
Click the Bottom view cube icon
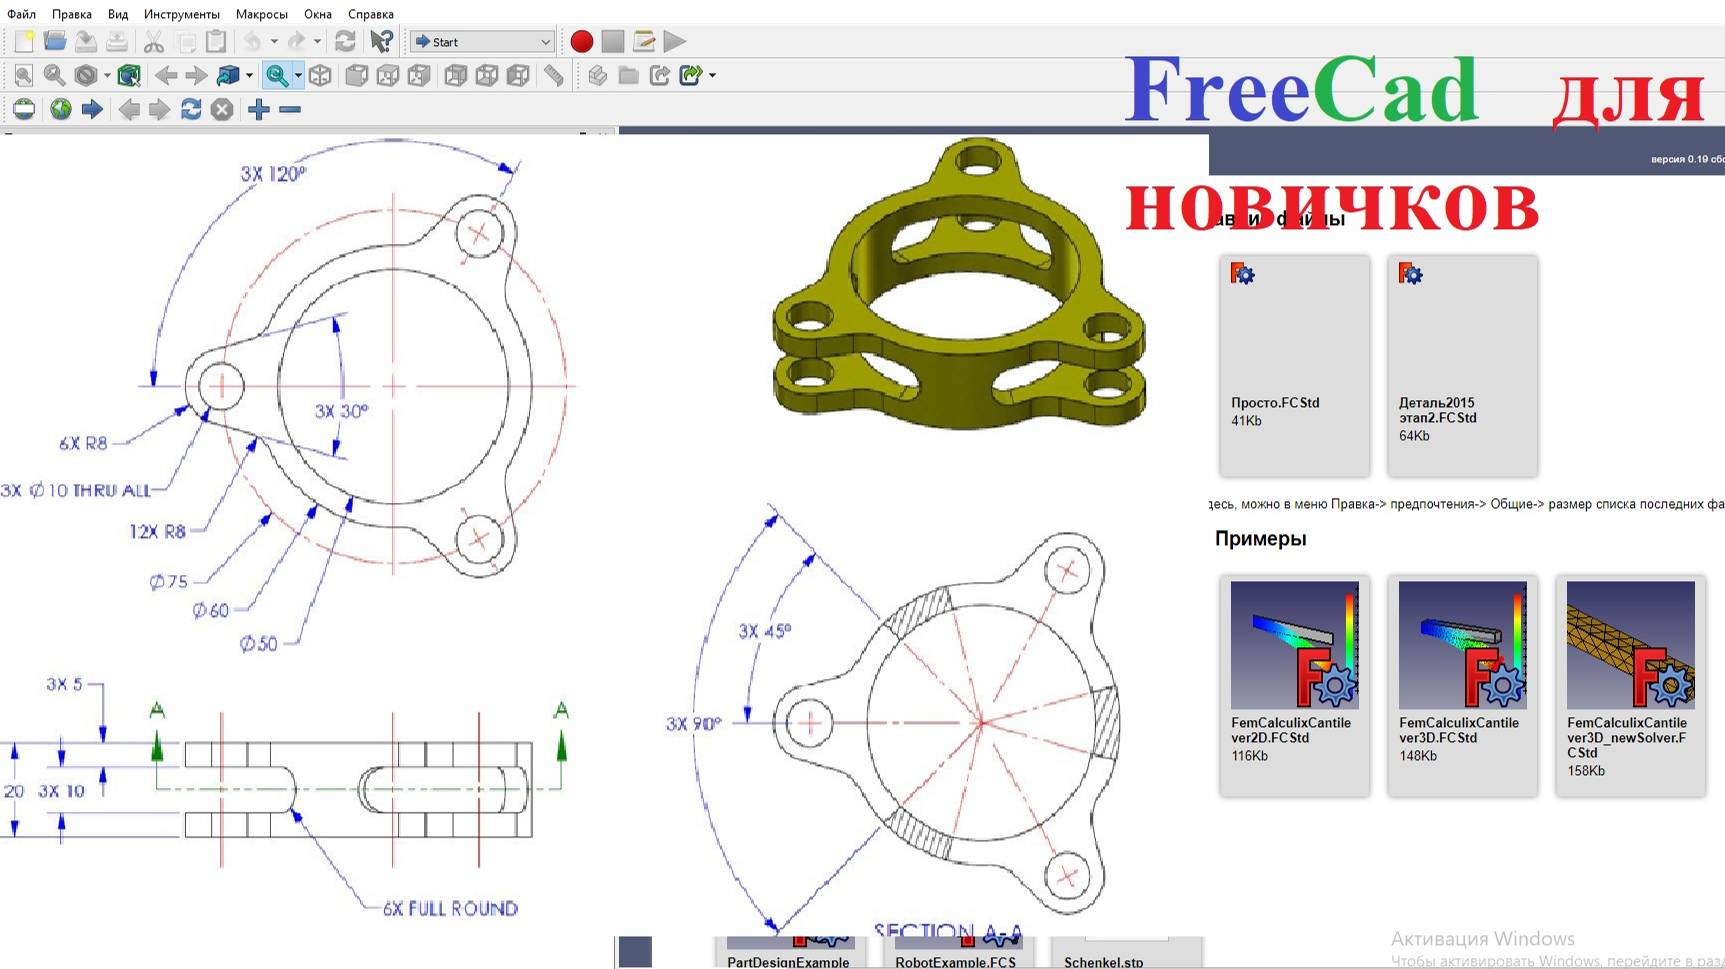coord(487,76)
